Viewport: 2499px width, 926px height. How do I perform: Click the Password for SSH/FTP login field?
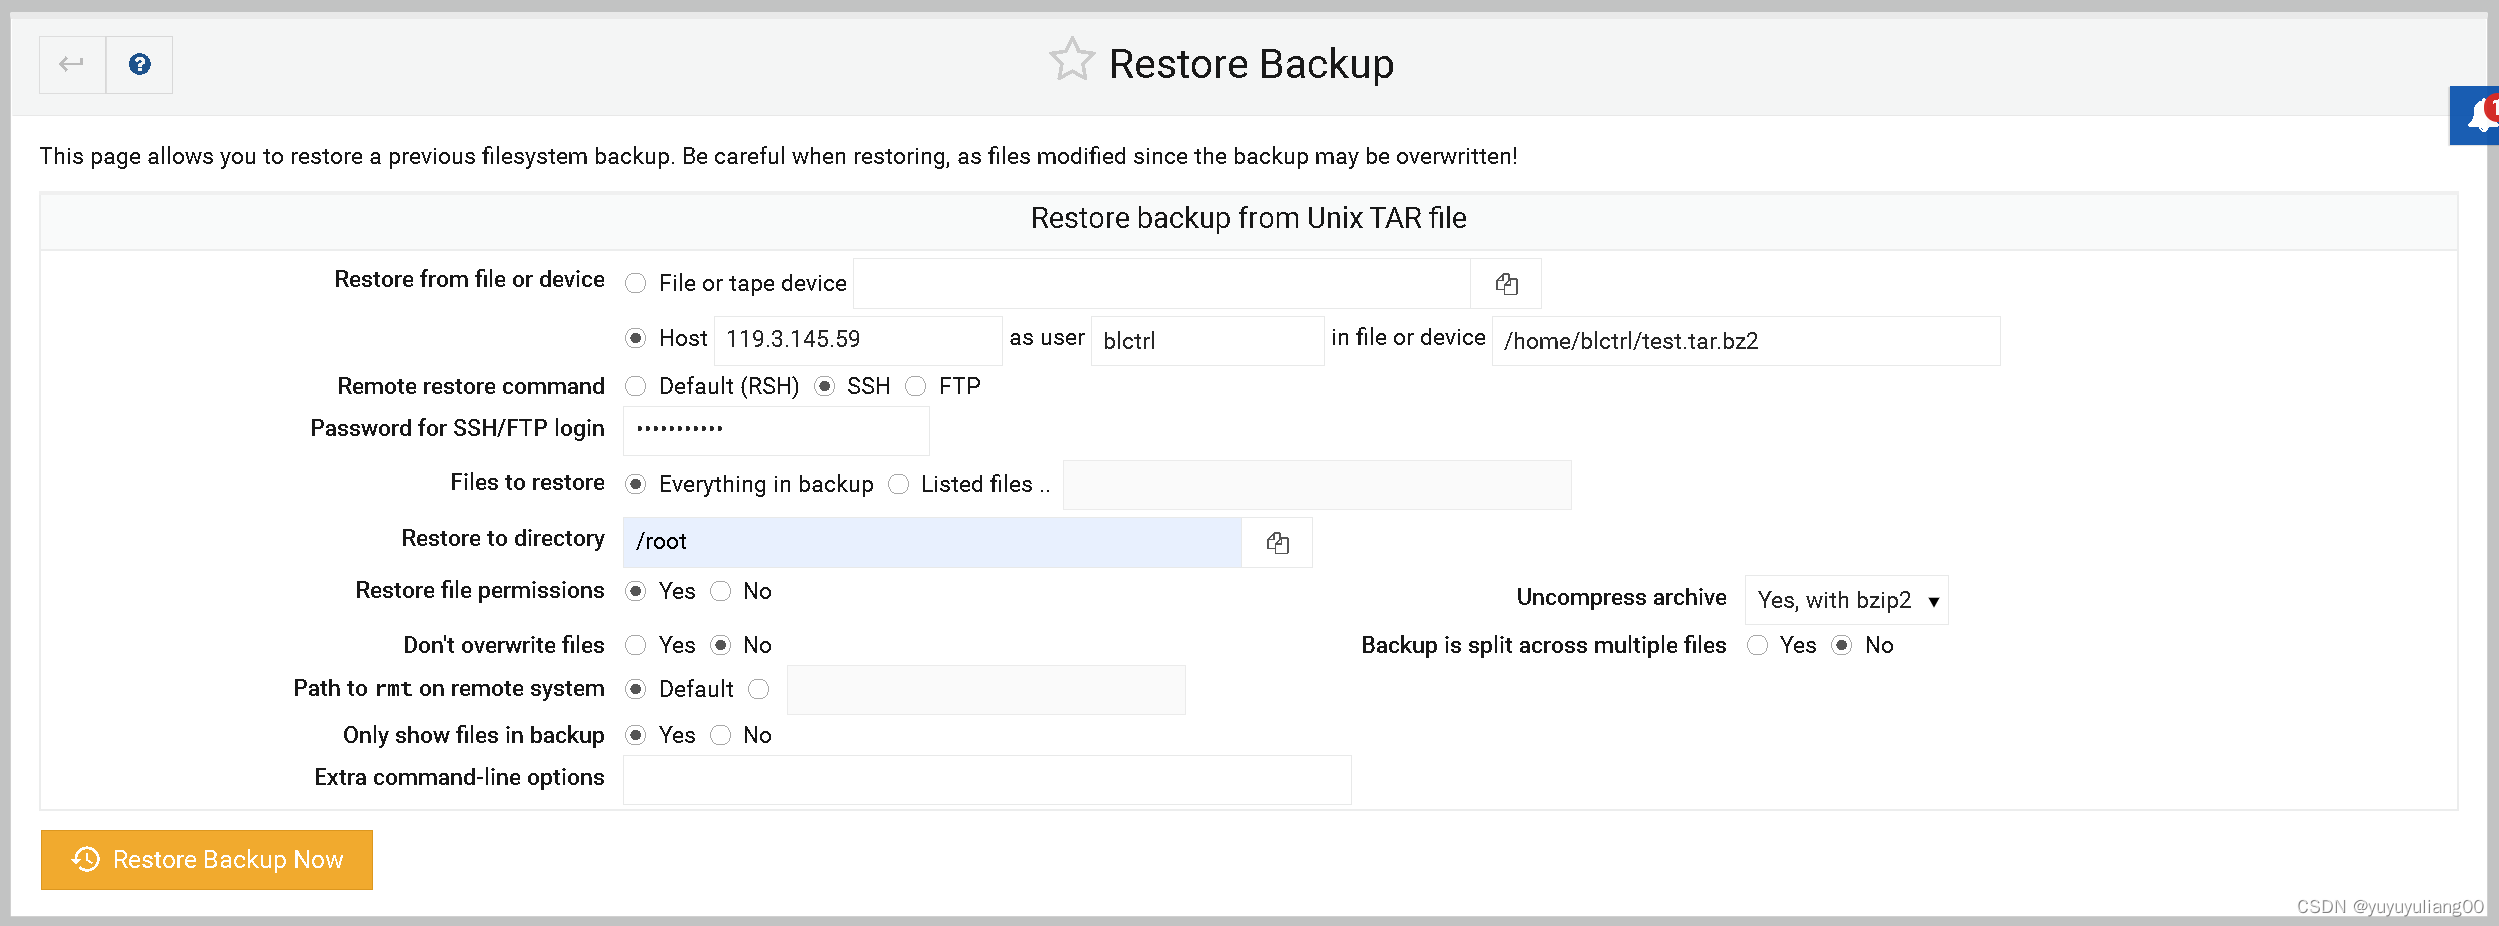[x=776, y=430]
